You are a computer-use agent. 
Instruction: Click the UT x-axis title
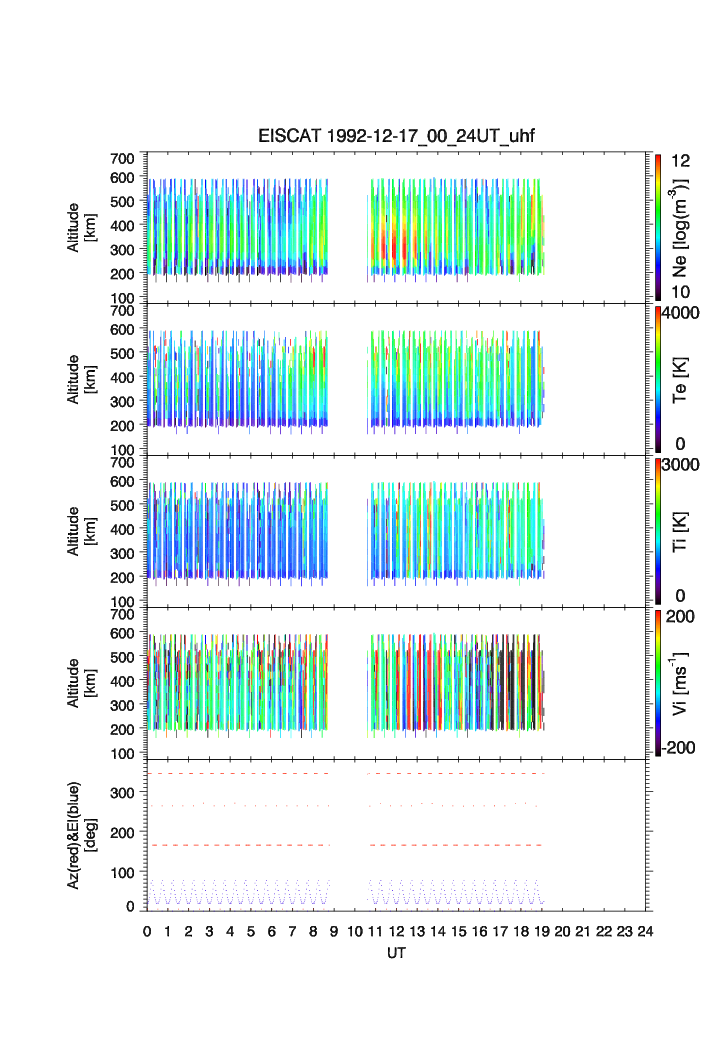[x=396, y=953]
